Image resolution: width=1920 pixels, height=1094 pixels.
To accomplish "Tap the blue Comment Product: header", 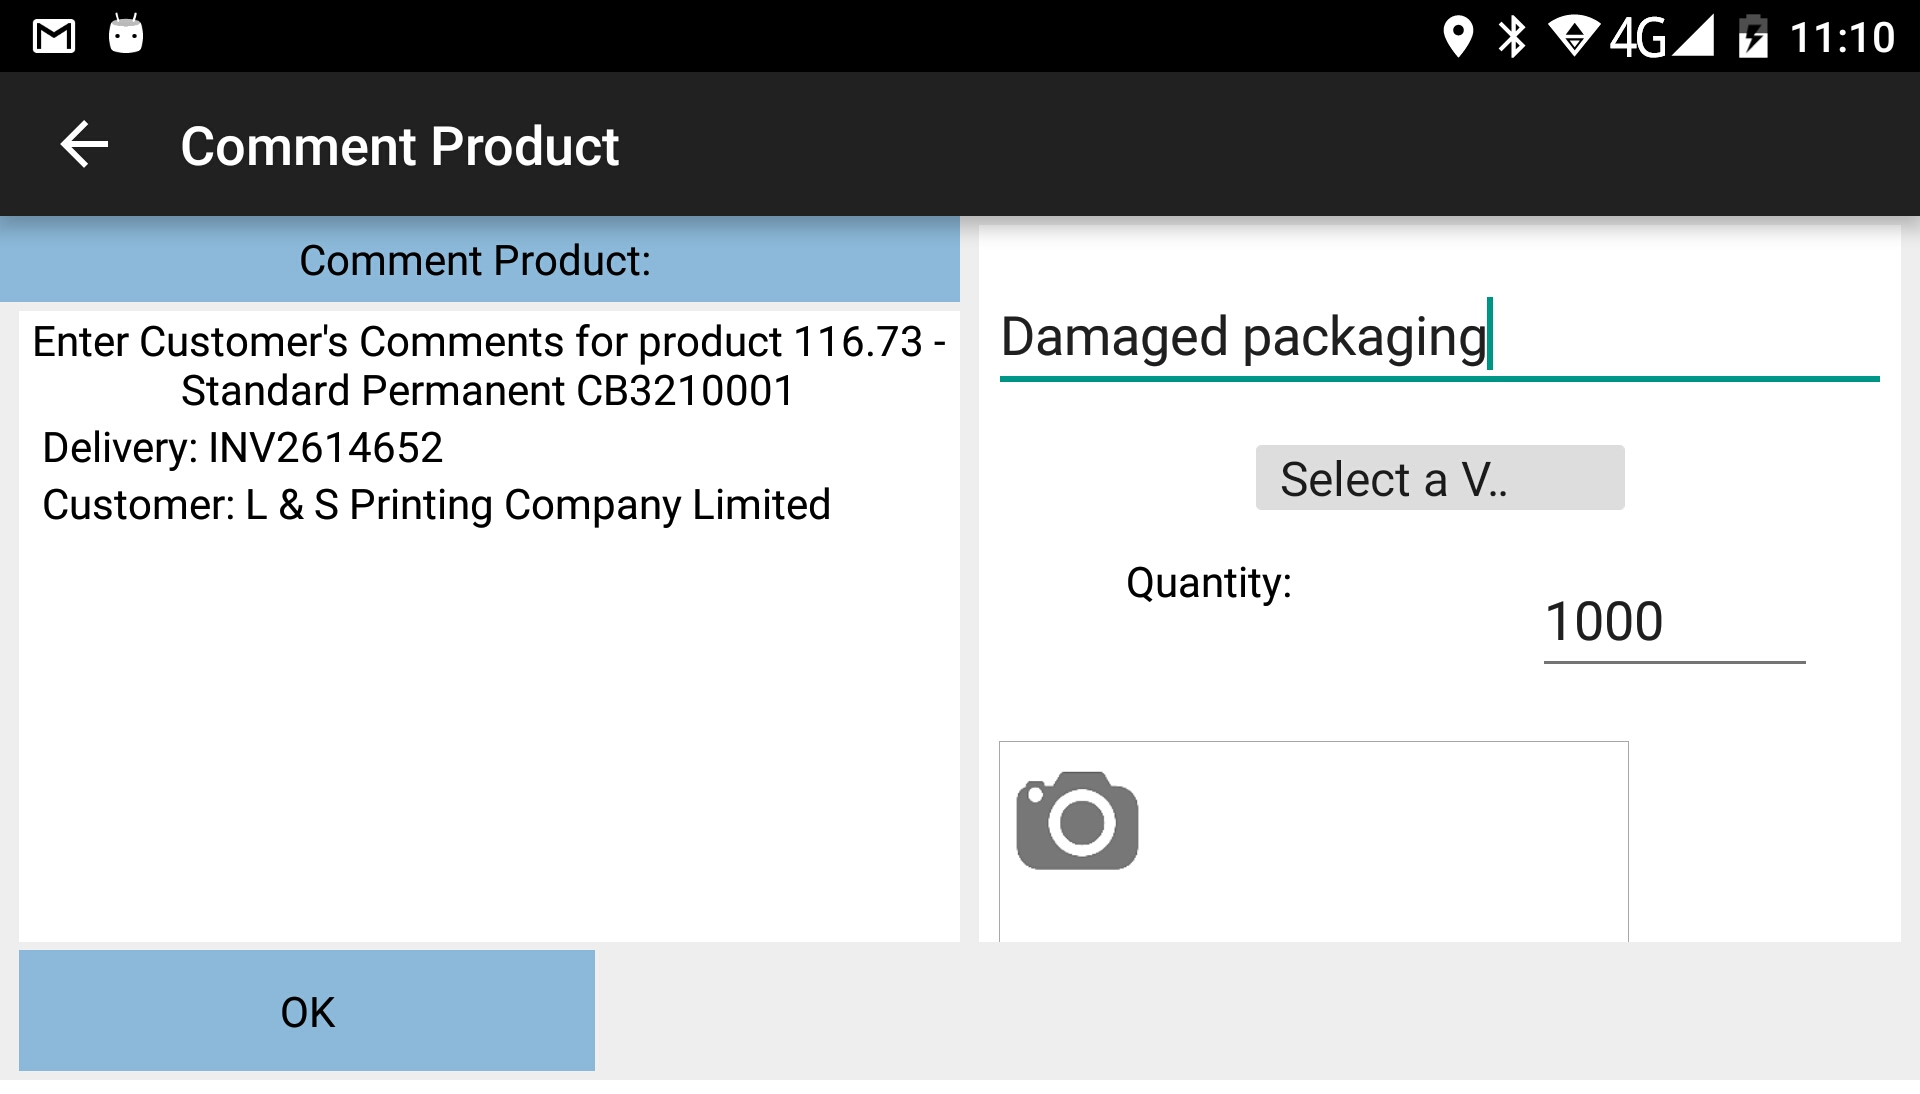I will [x=480, y=260].
